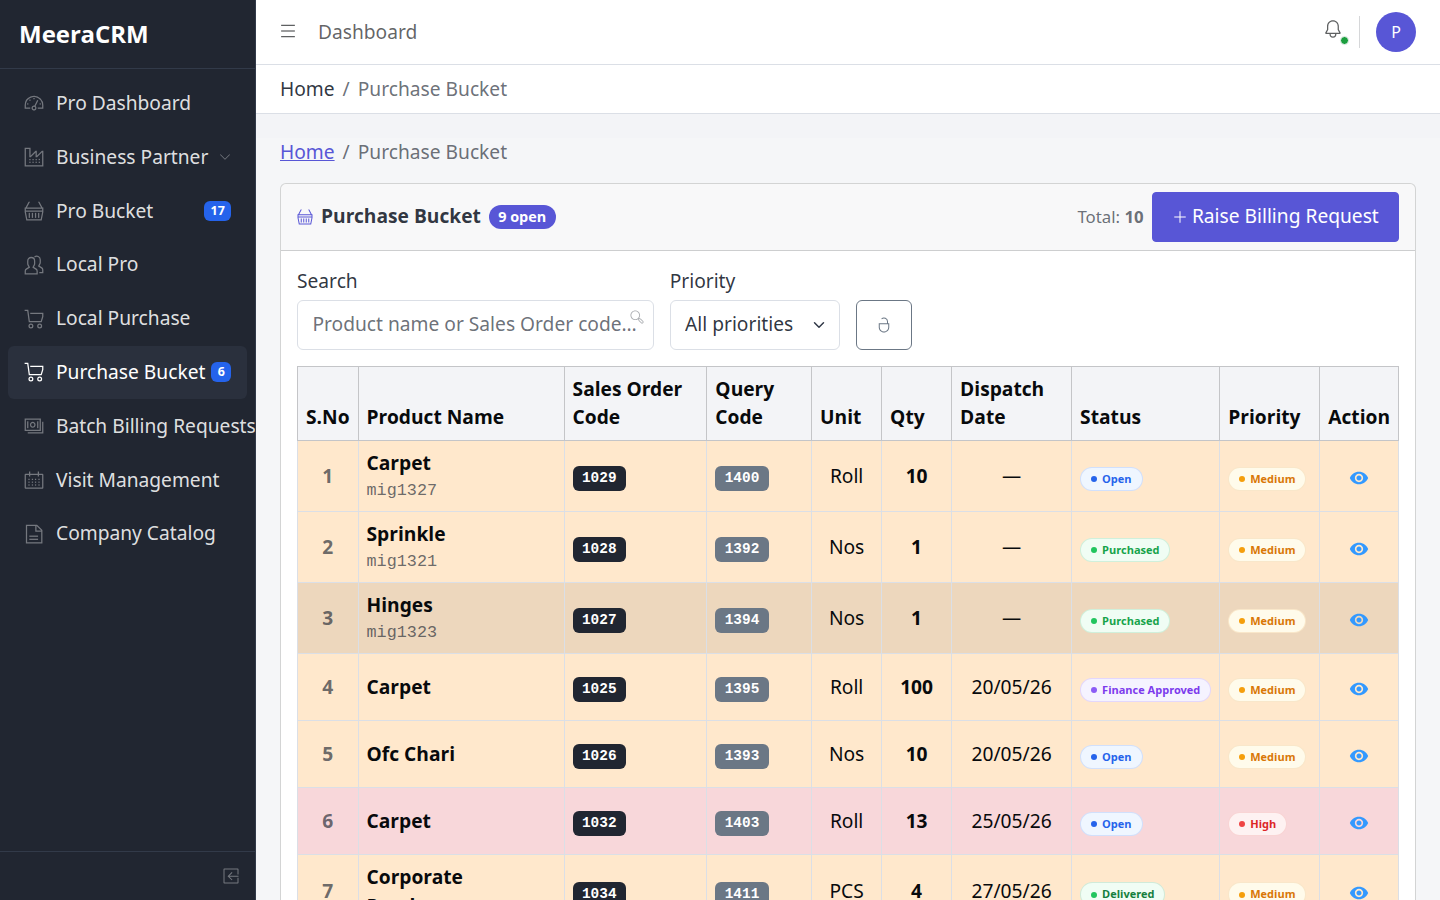Viewport: 1440px width, 900px height.
Task: Click the Pro Dashboard sidebar icon
Action: click(34, 103)
